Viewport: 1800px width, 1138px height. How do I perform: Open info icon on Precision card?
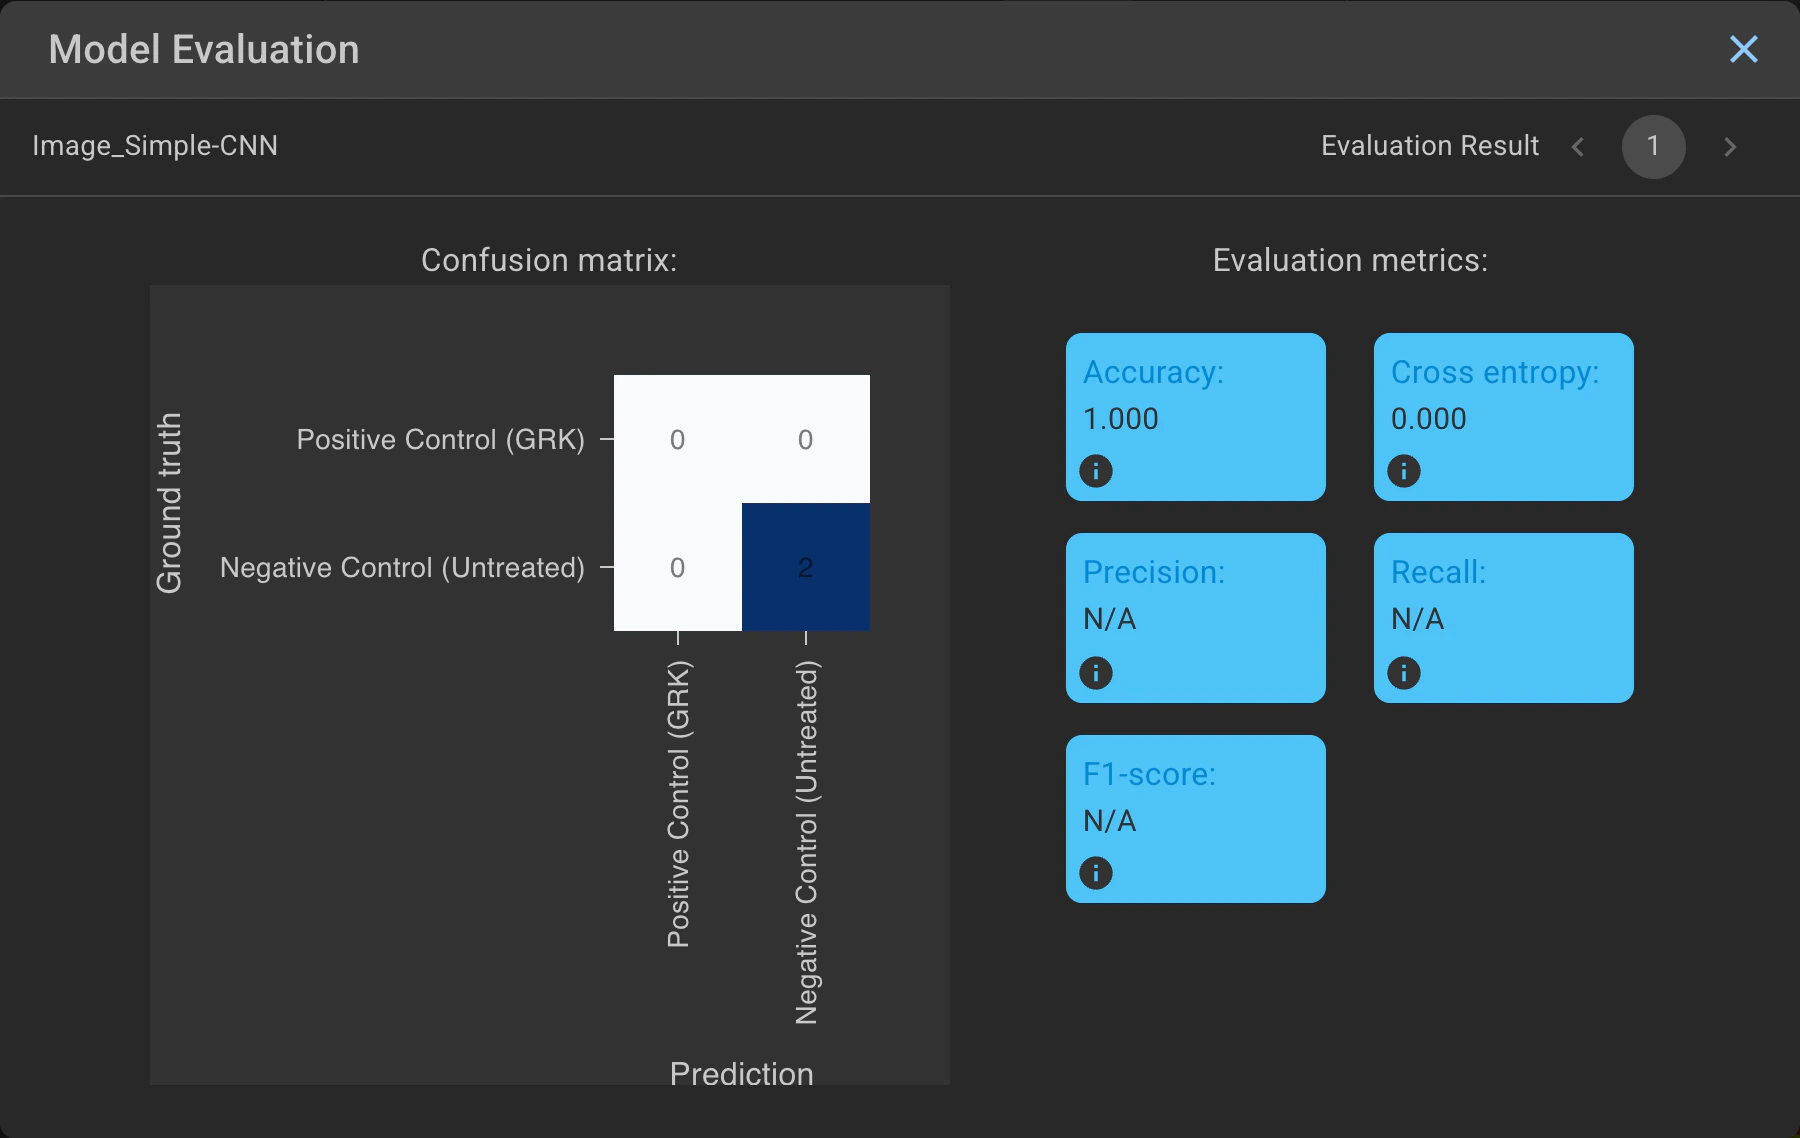coord(1096,673)
